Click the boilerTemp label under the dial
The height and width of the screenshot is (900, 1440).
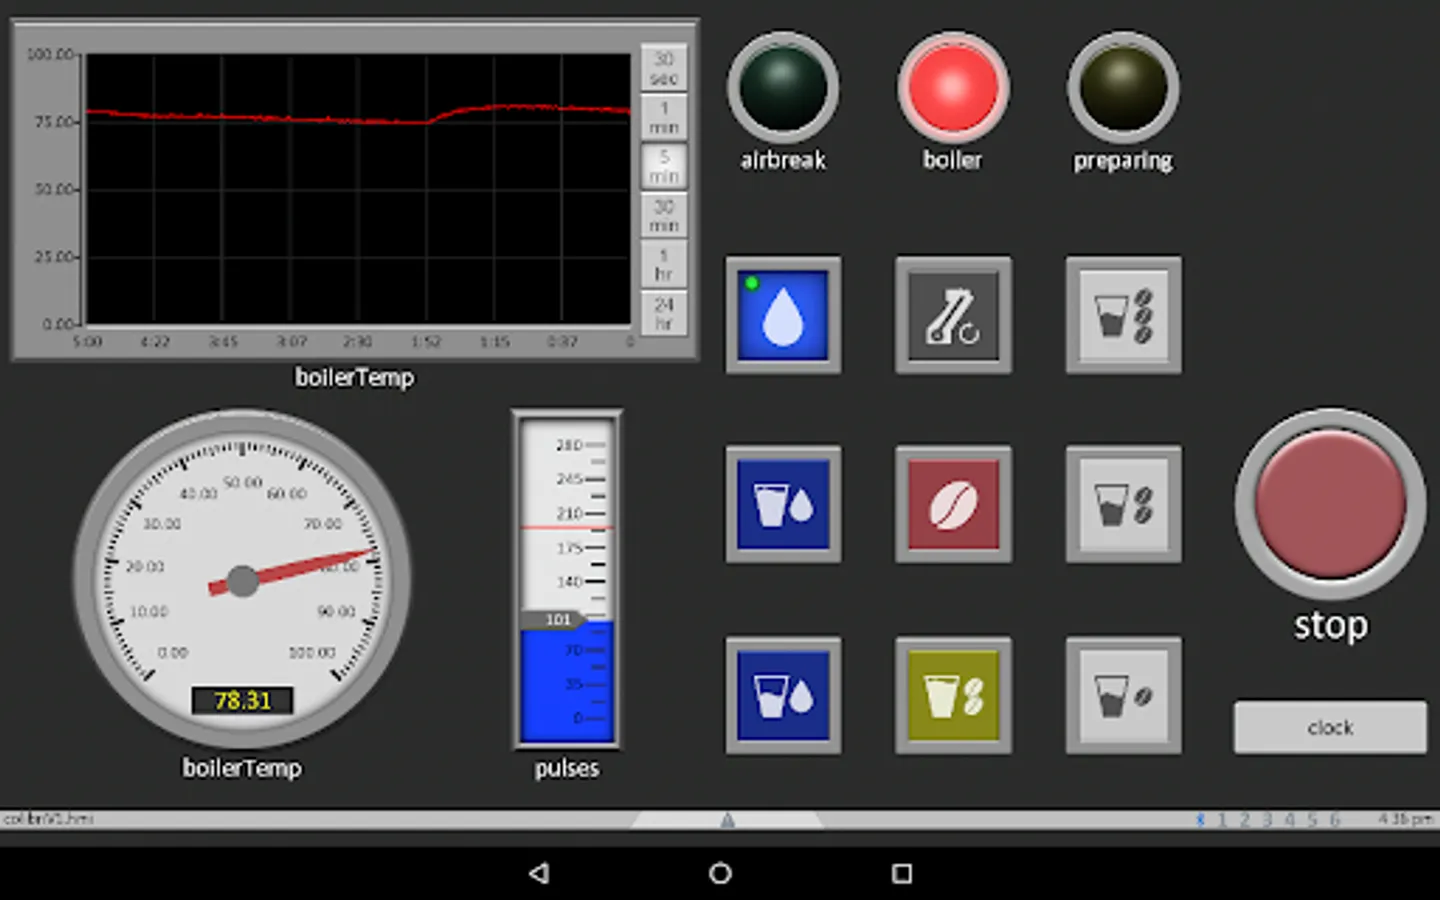tap(242, 768)
